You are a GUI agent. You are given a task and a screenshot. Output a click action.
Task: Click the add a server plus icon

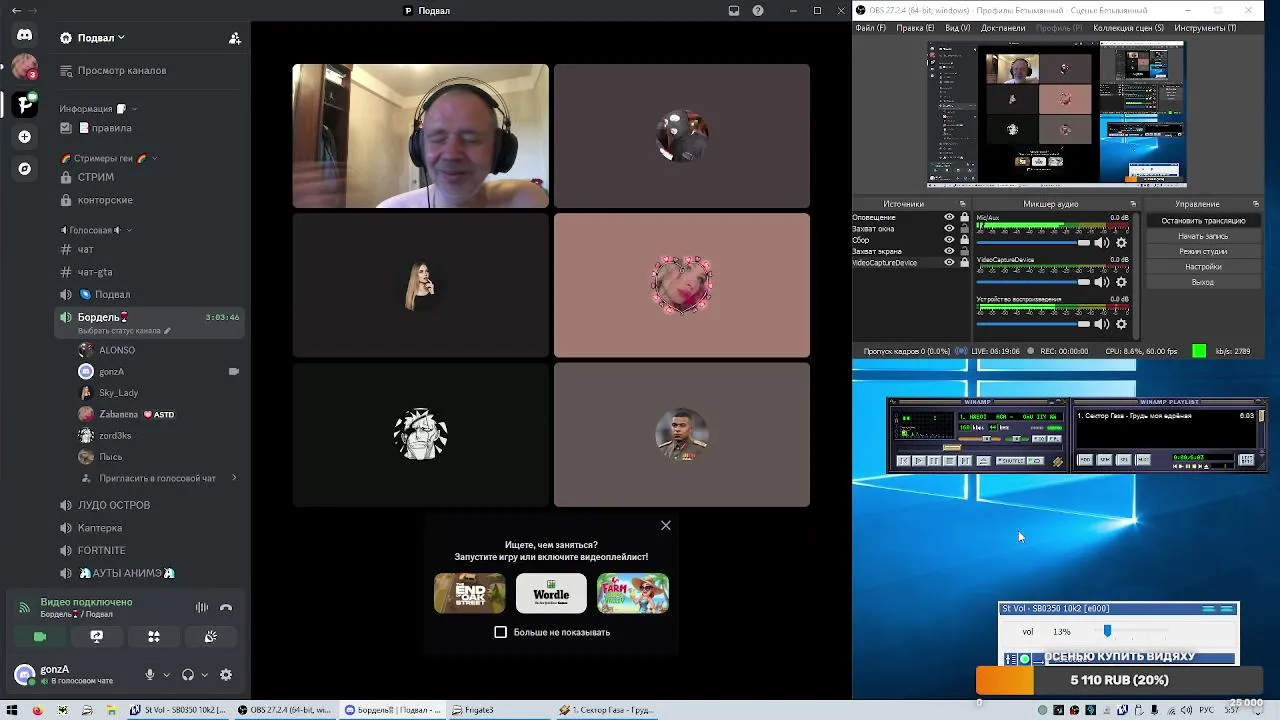click(x=25, y=137)
